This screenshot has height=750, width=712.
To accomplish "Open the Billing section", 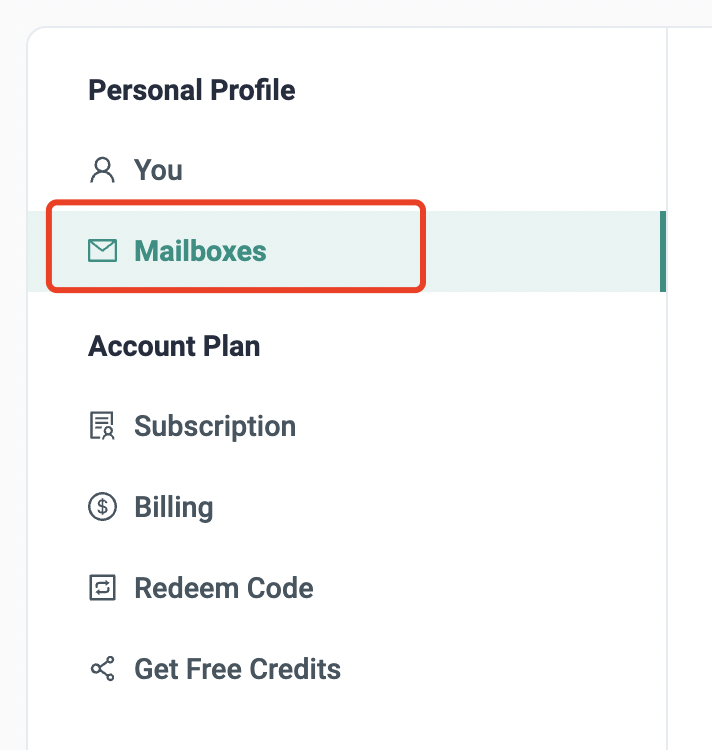I will 174,507.
